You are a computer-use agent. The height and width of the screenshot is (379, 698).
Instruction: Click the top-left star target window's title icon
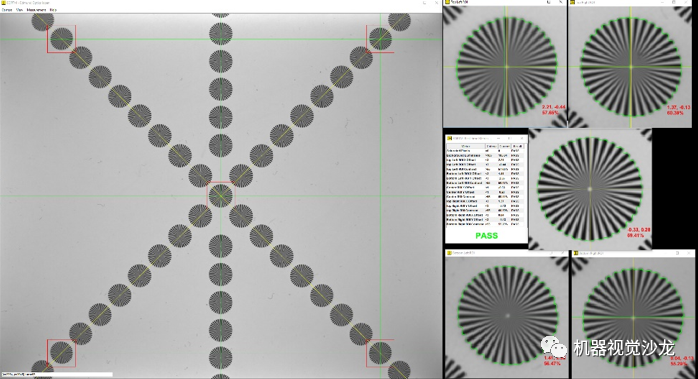447,2
